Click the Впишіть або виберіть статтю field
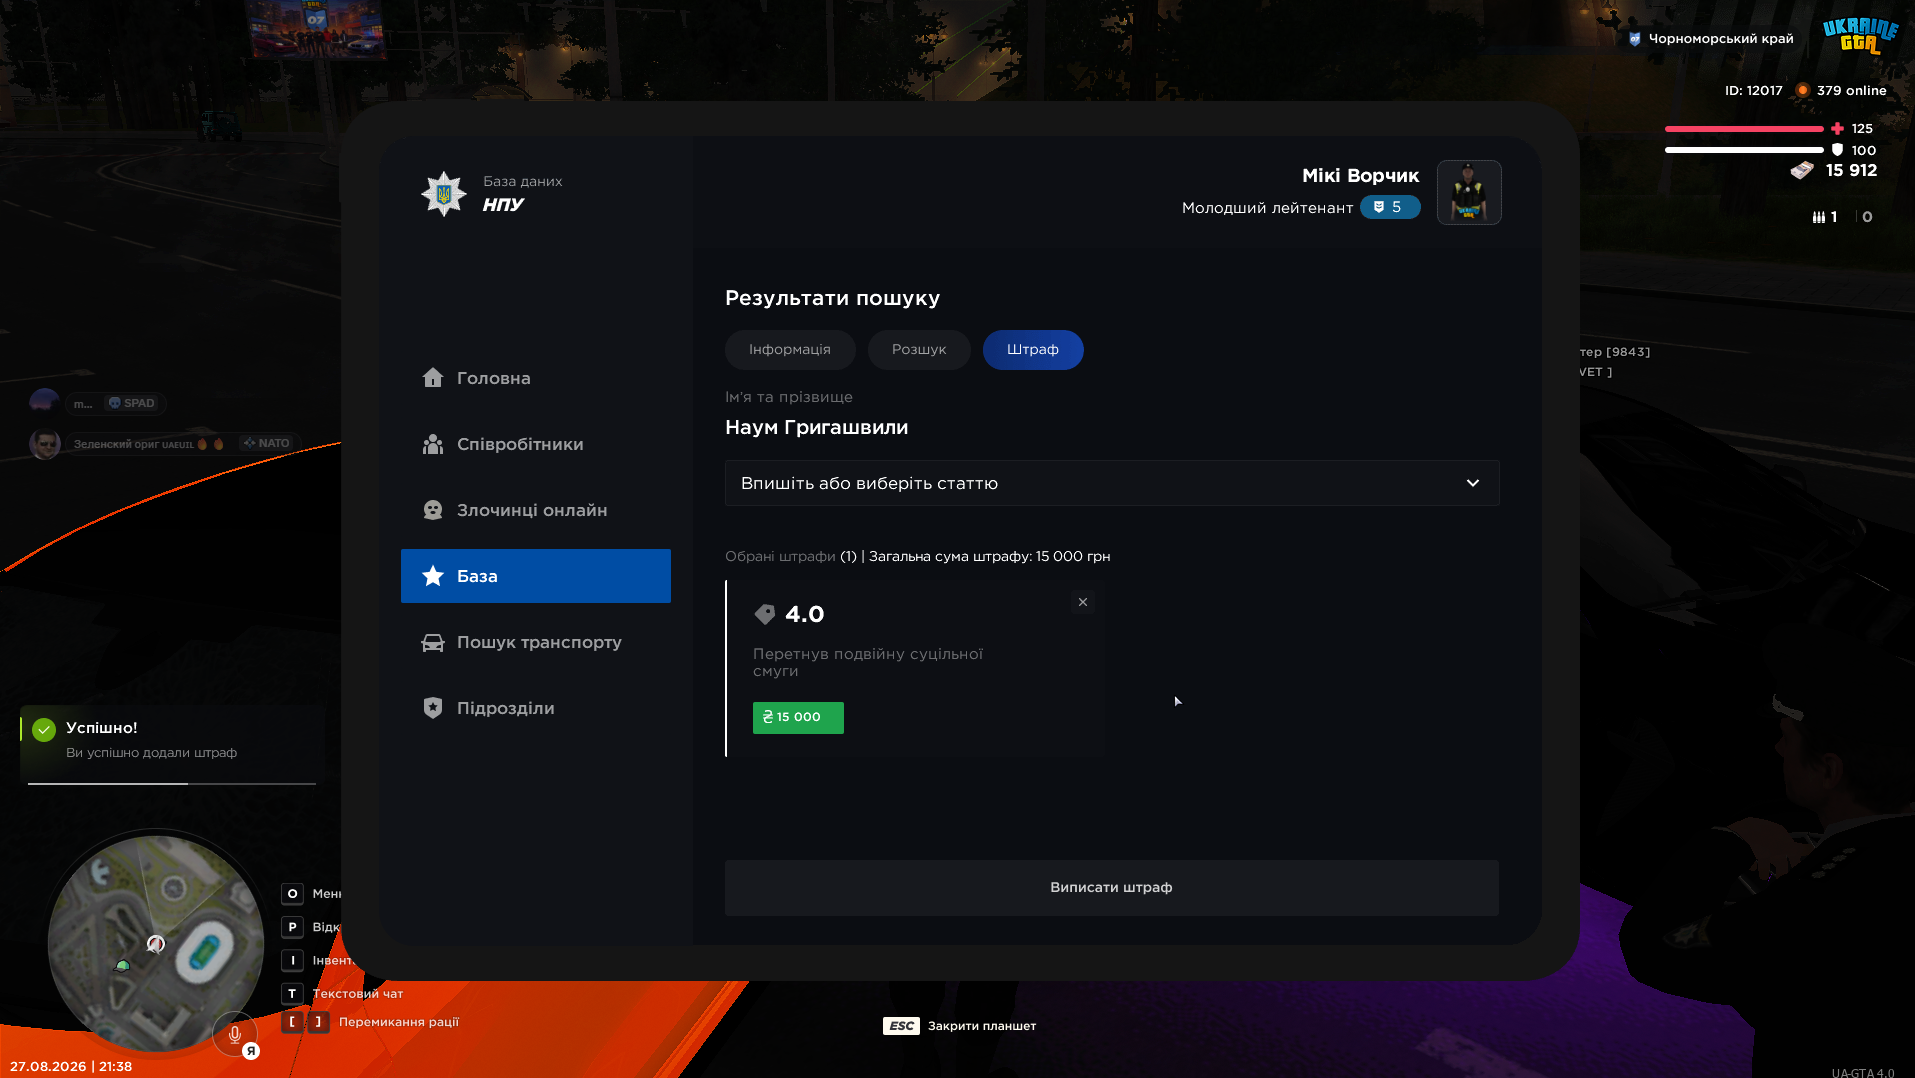1915x1078 pixels. [x=1111, y=483]
